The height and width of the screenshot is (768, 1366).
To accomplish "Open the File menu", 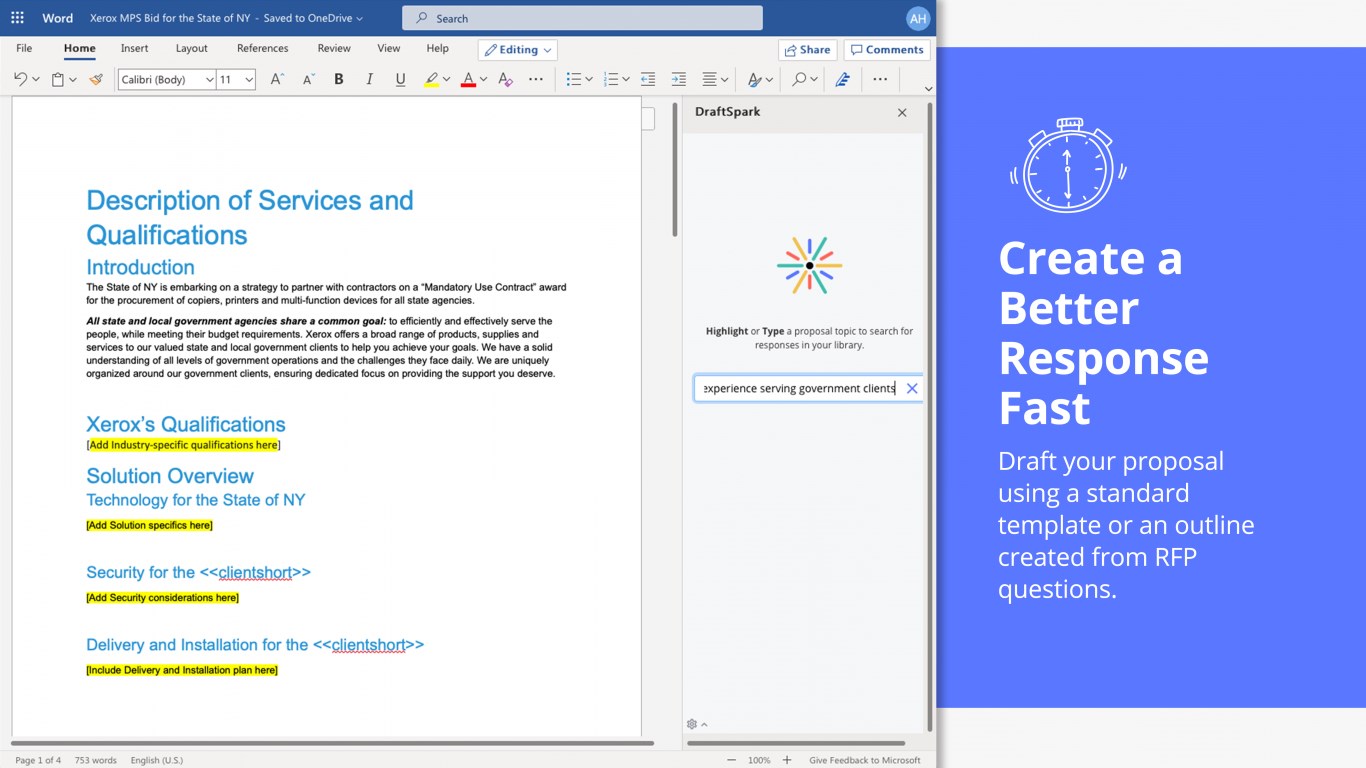I will pyautogui.click(x=24, y=48).
